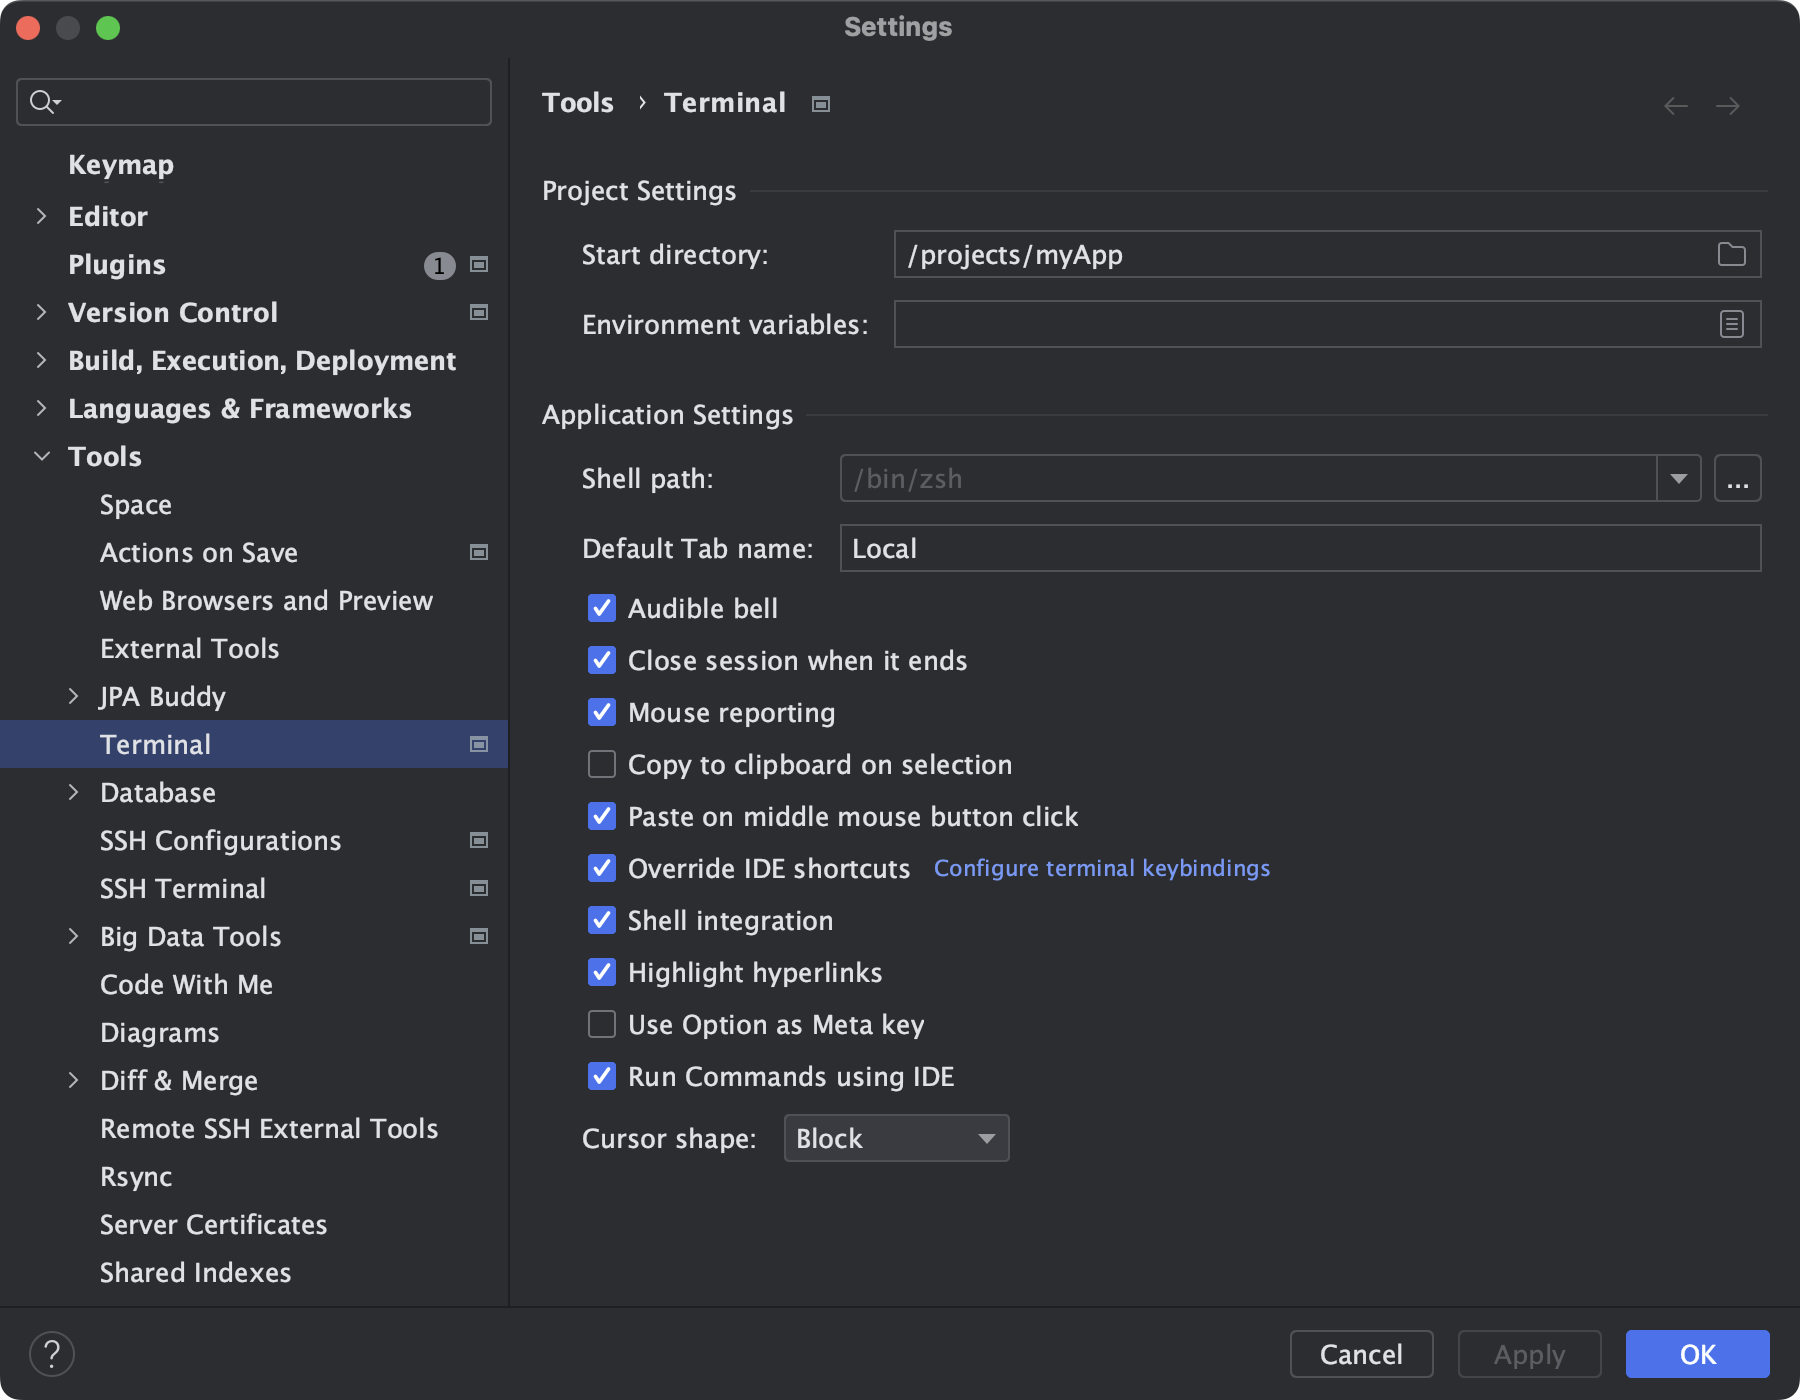This screenshot has width=1800, height=1400.
Task: Enable Copy to clipboard on selection
Action: [x=601, y=764]
